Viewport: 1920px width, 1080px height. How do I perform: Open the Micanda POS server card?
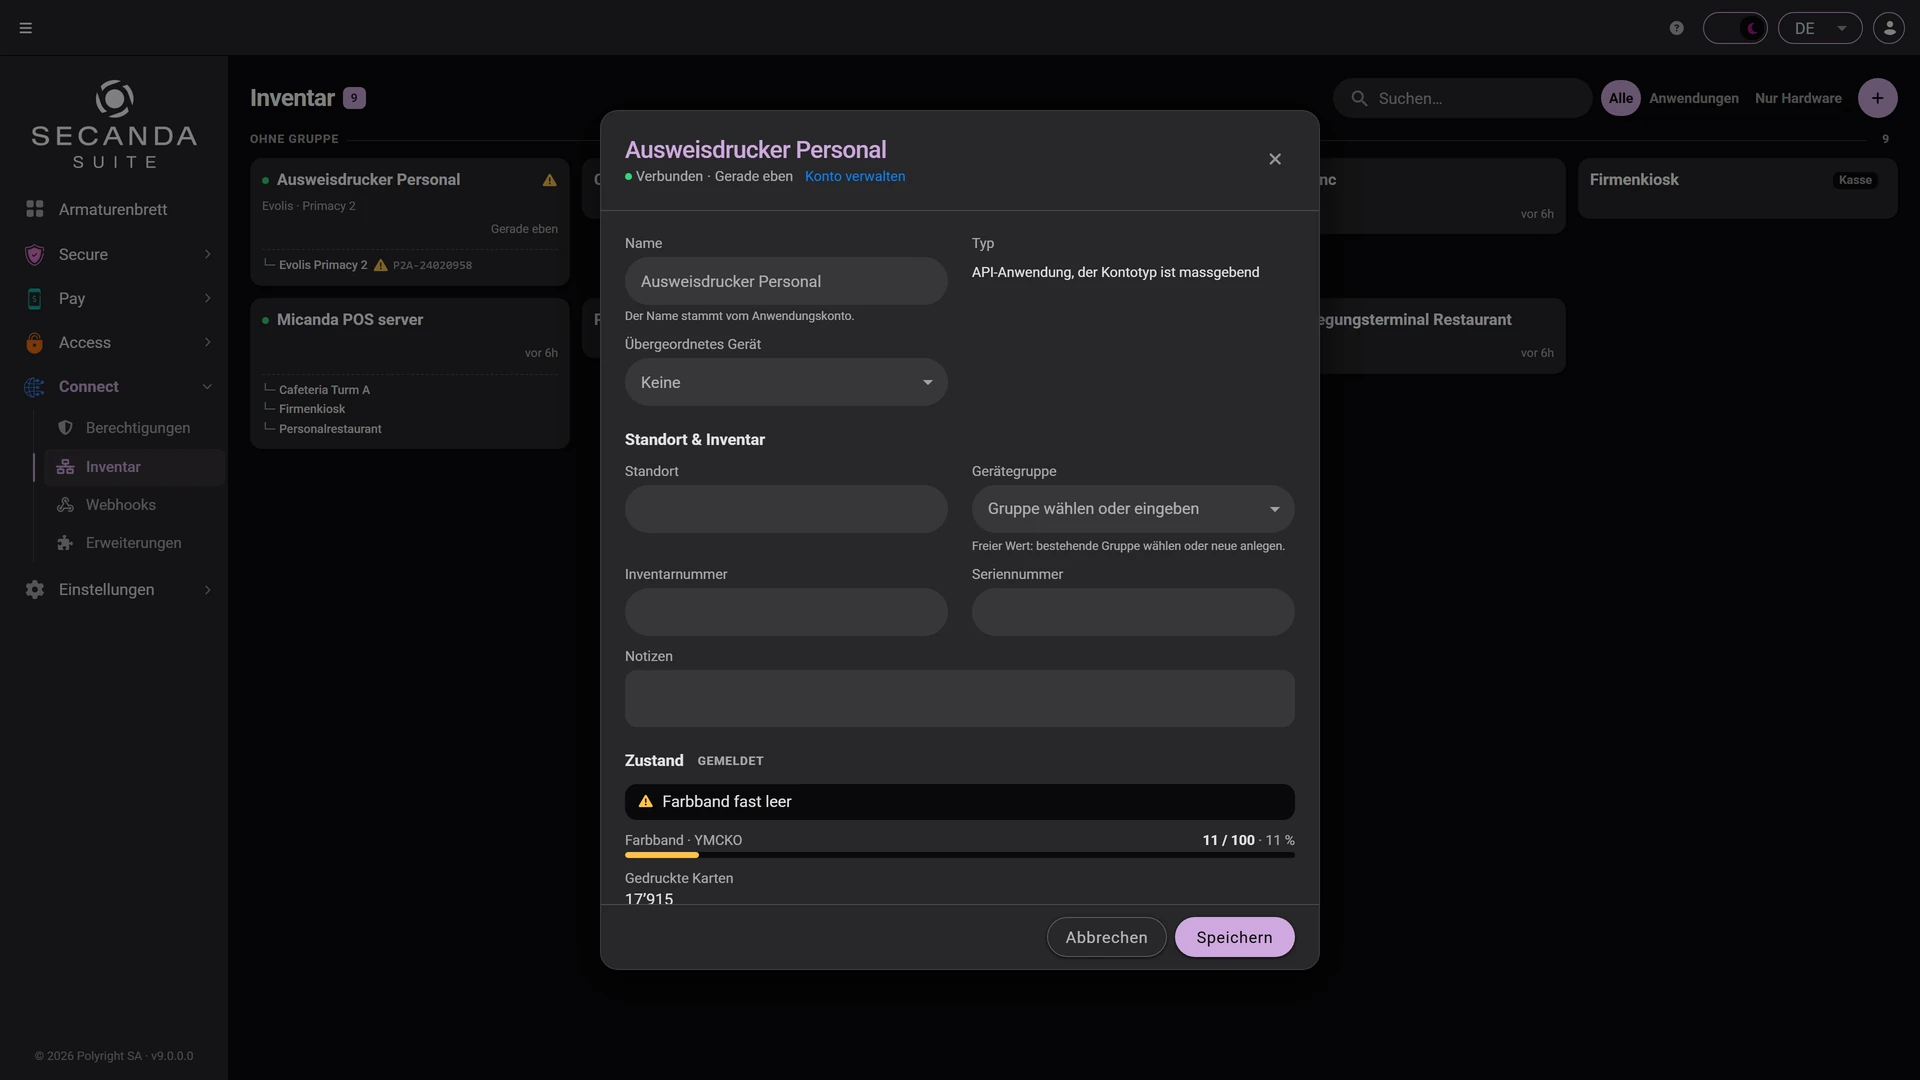coord(410,373)
